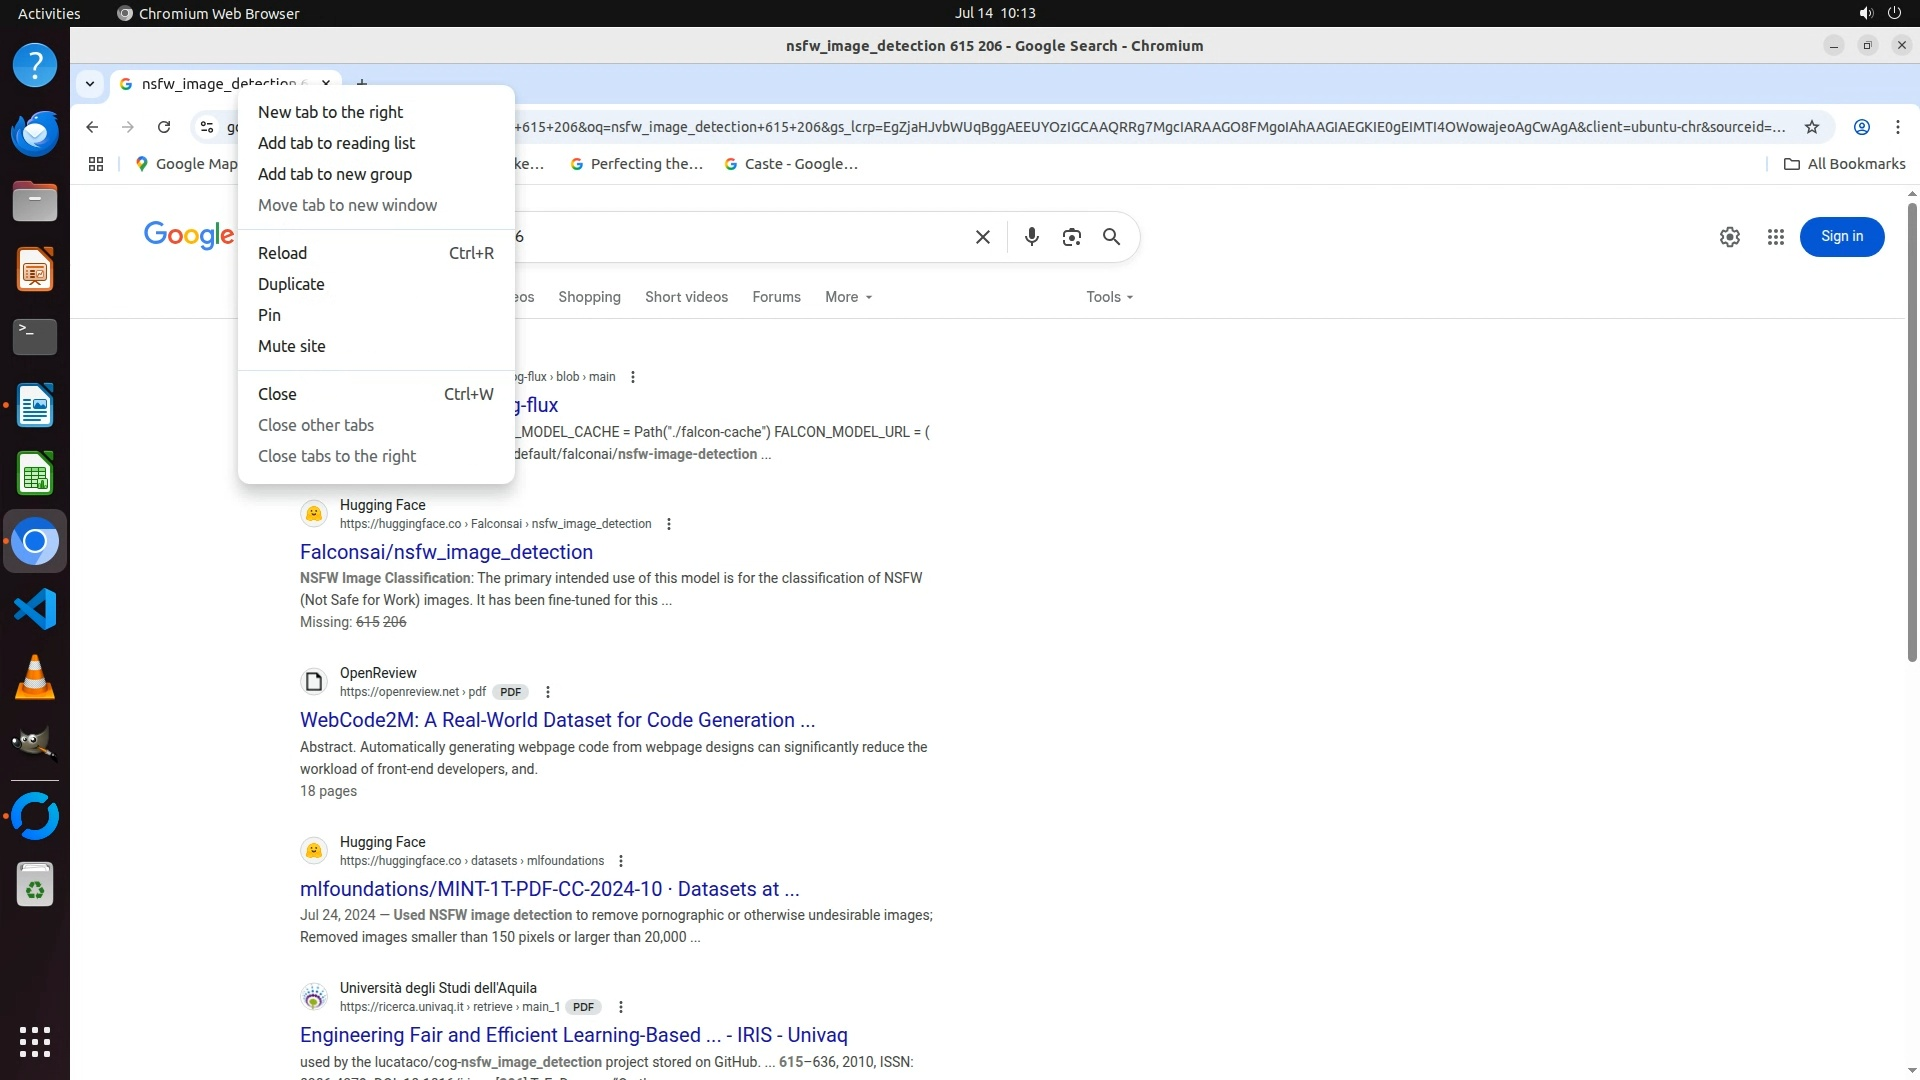Screen dimensions: 1920x1080
Task: Click the Sign in button
Action: point(1841,237)
